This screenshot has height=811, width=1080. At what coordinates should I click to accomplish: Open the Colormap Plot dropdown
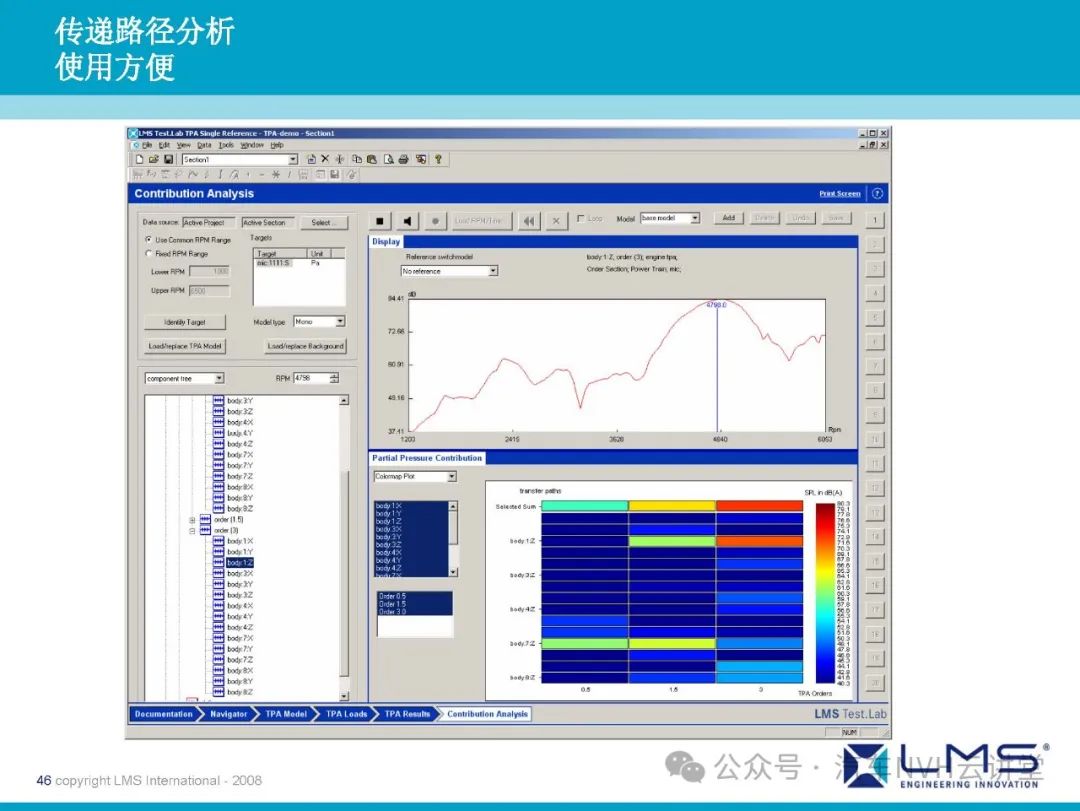(451, 477)
